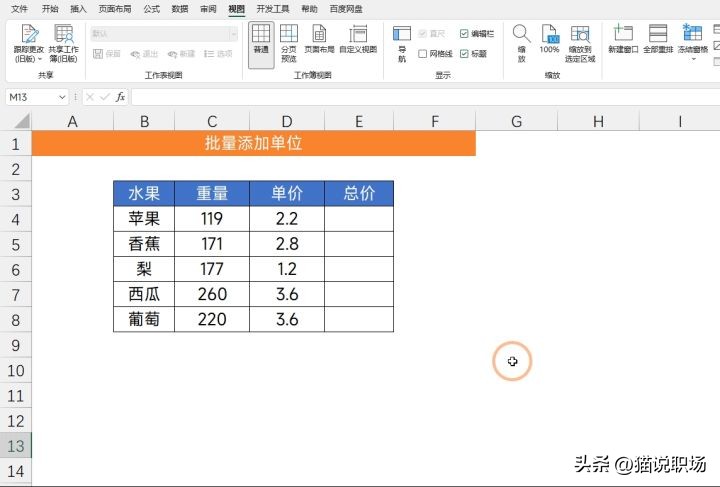Switch to the 公式 tab
Image resolution: width=720 pixels, height=487 pixels.
152,9
